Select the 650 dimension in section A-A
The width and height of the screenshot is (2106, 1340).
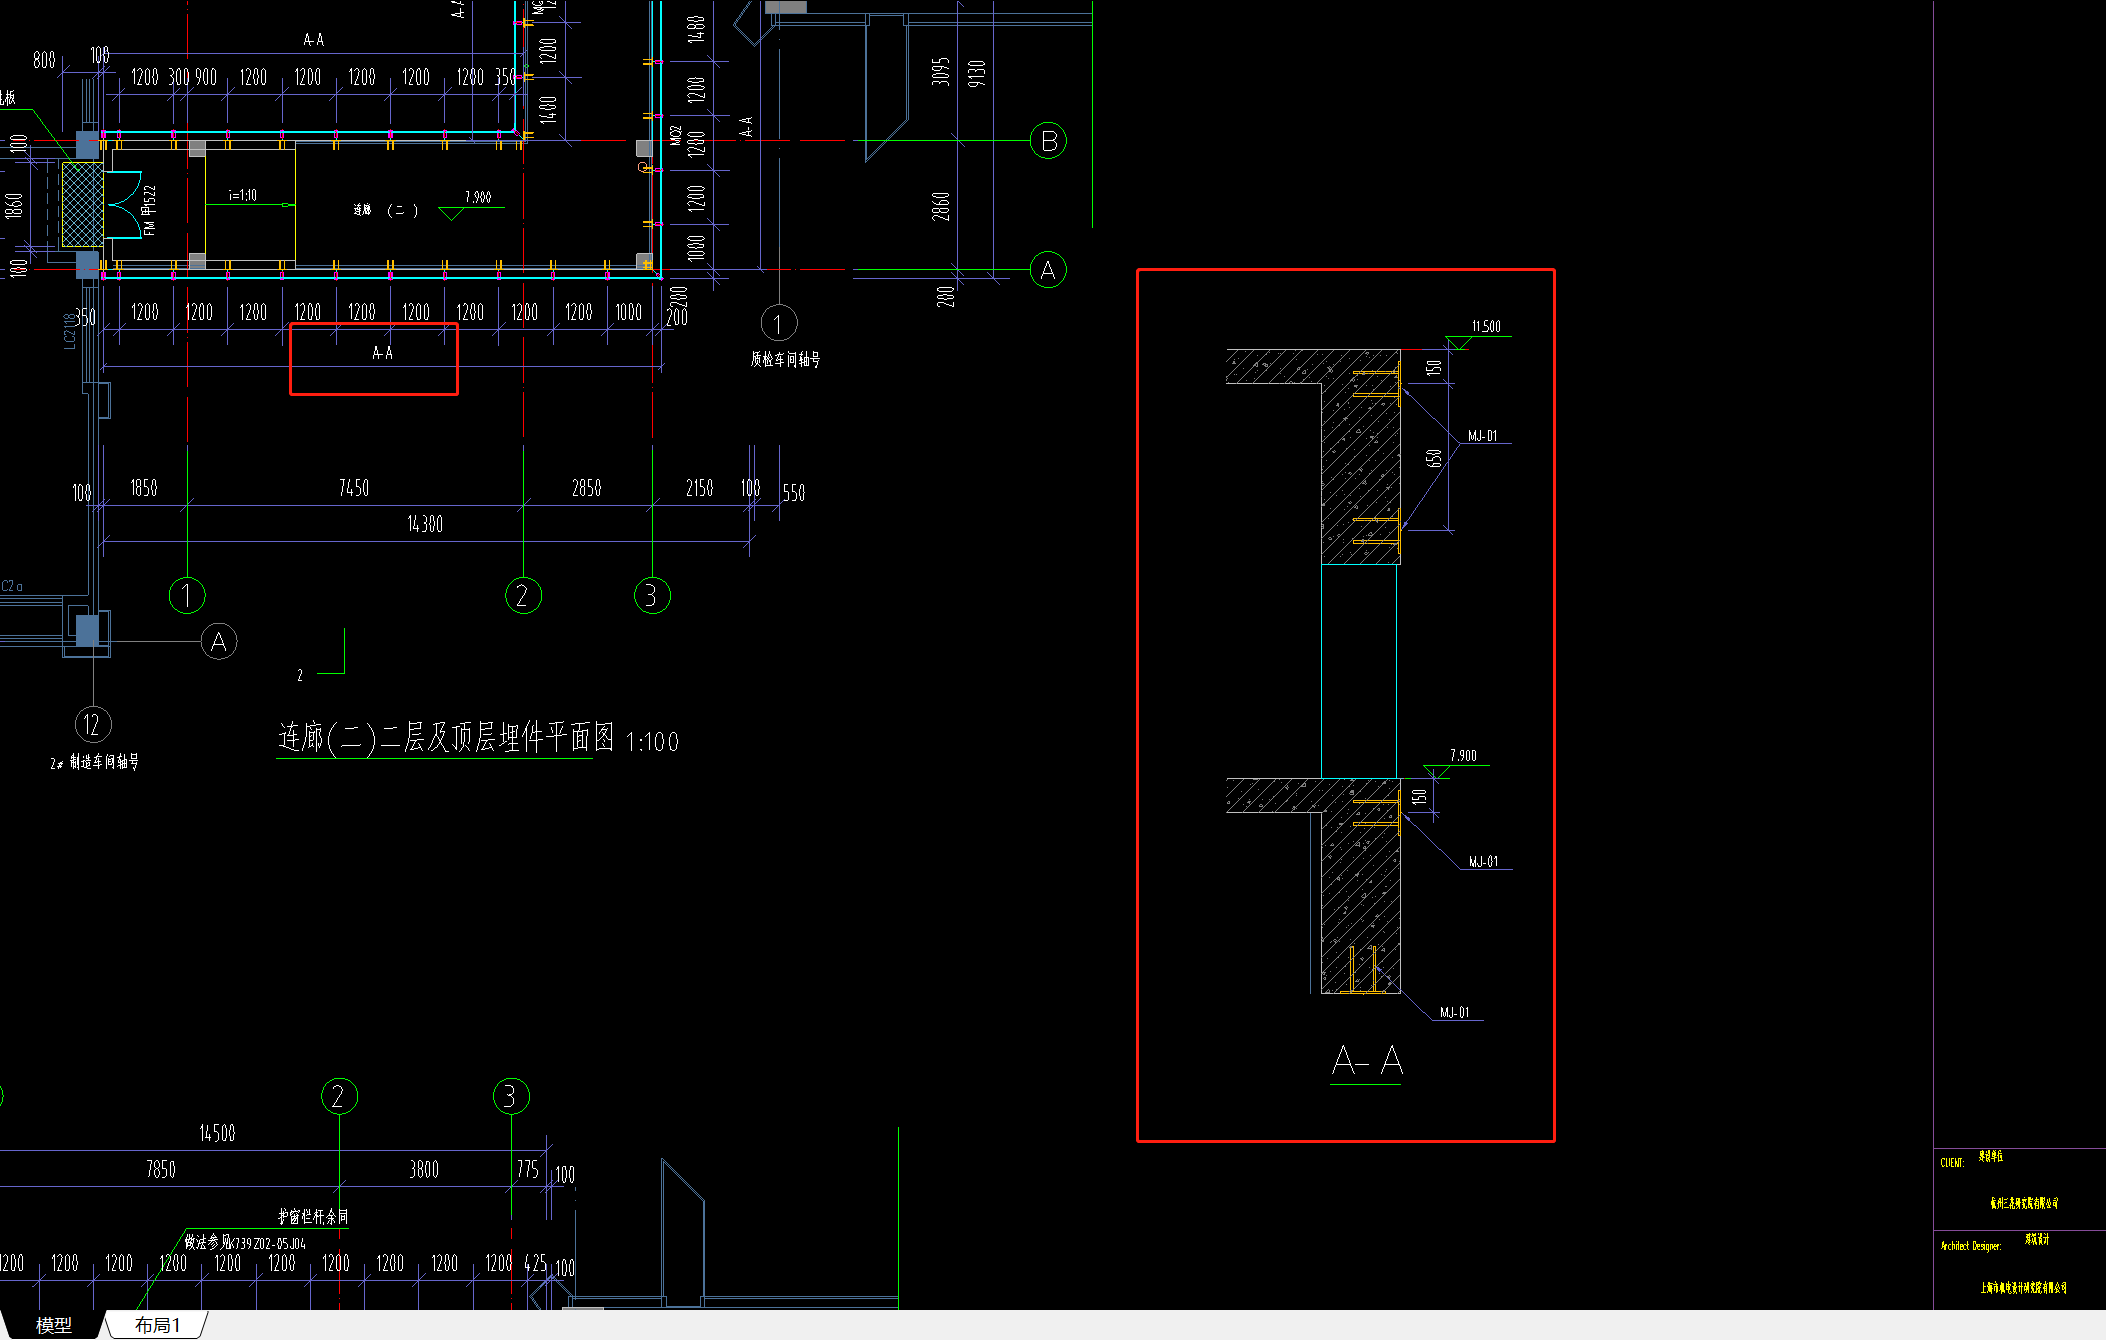1434,459
